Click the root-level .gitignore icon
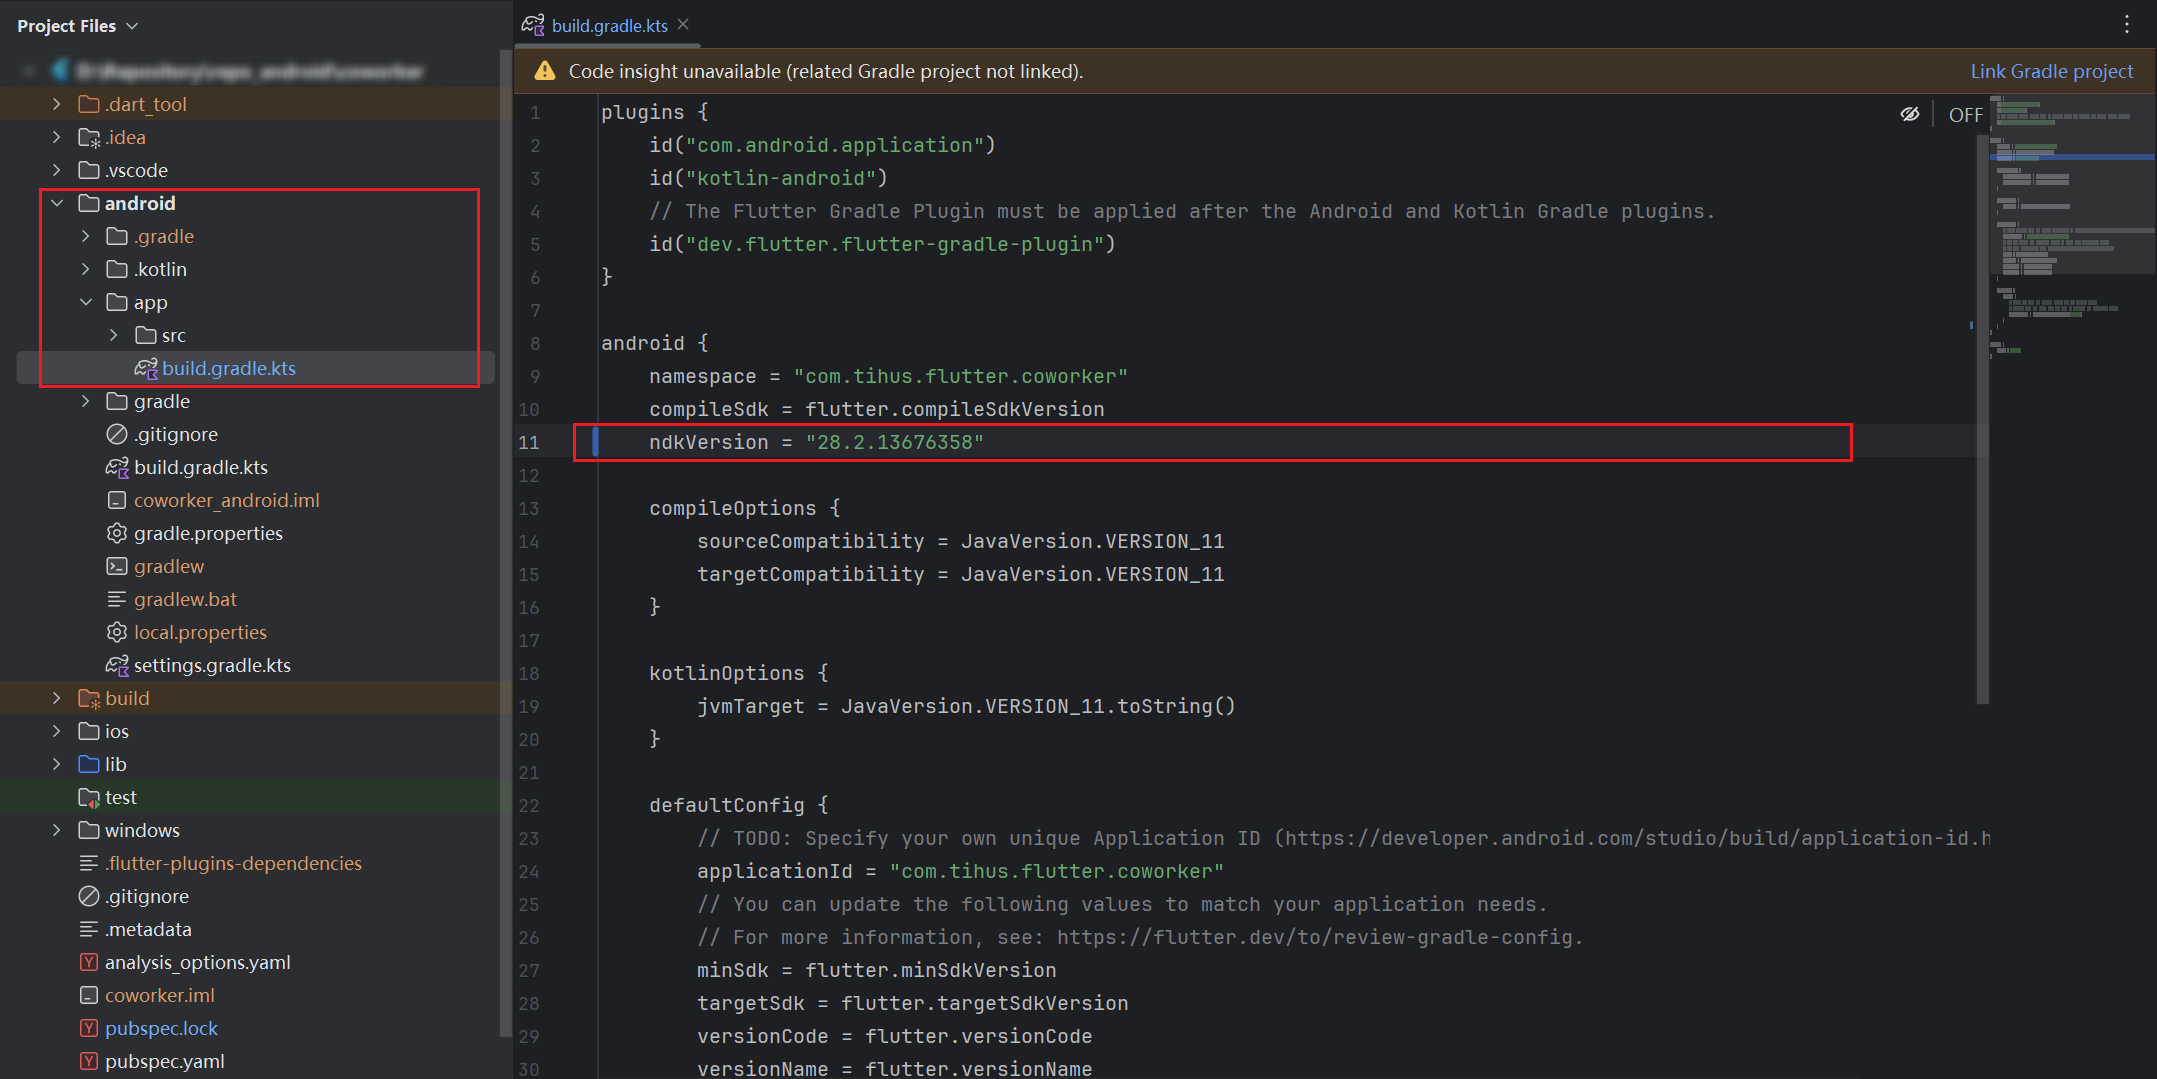 pos(89,896)
